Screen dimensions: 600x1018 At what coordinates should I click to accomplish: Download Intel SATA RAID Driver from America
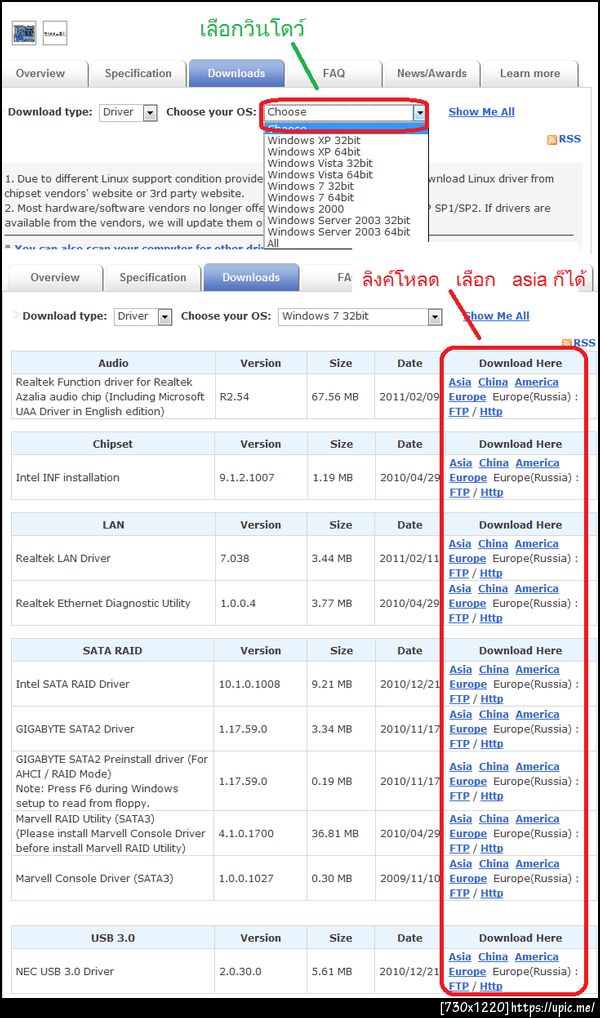pyautogui.click(x=536, y=670)
